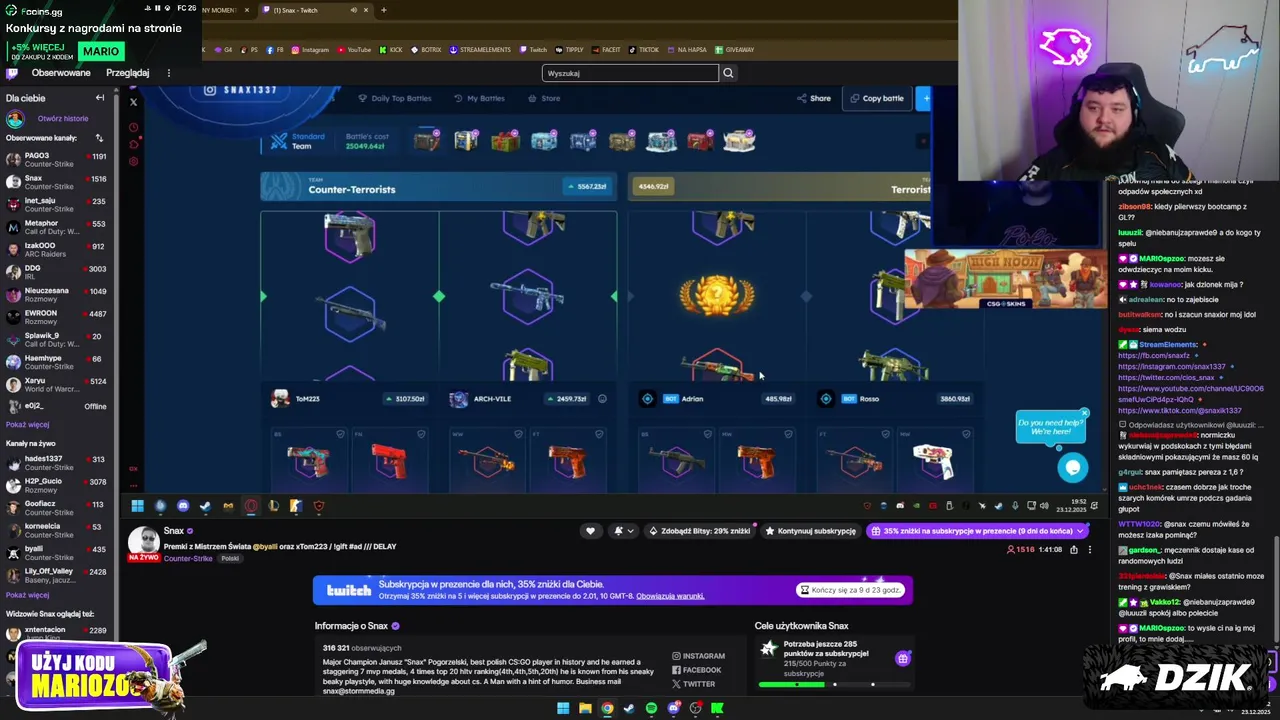Image resolution: width=1280 pixels, height=720 pixels.
Task: Click the Otwórz historie link
Action: pyautogui.click(x=63, y=118)
